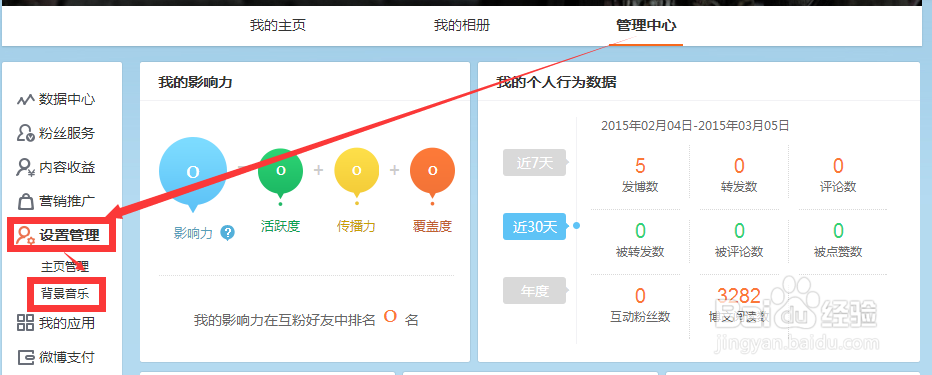Open 微博支付 in the sidebar

[67, 357]
